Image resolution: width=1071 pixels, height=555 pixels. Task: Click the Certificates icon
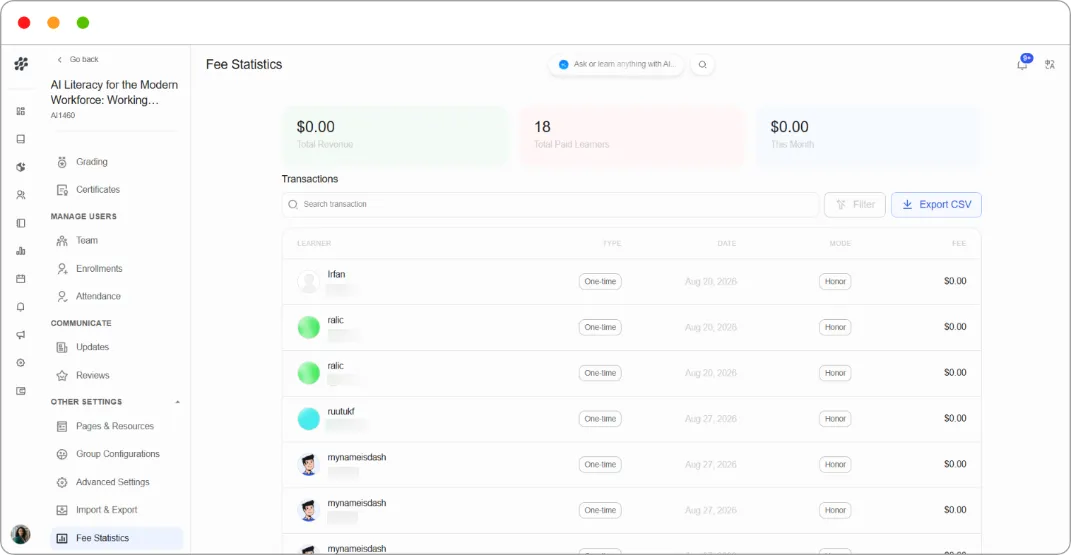coord(62,190)
